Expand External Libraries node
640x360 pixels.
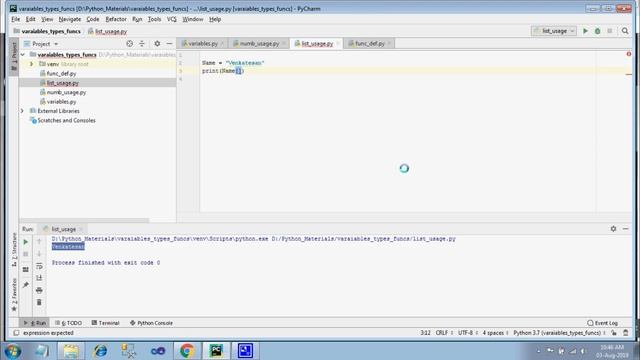(x=23, y=111)
